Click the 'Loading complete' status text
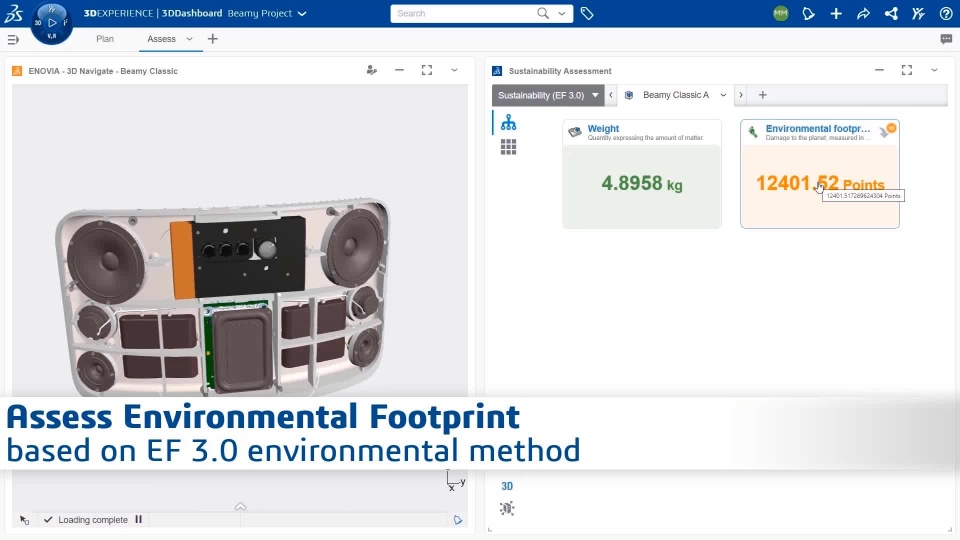Viewport: 960px width, 540px height. point(93,520)
